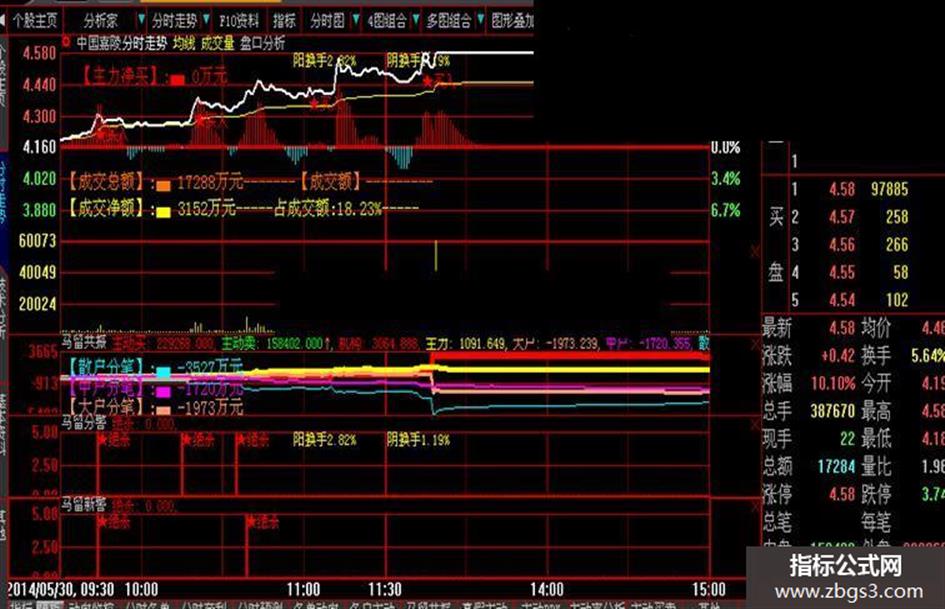Expand the dropdown arrow beside 分析家

coord(141,20)
